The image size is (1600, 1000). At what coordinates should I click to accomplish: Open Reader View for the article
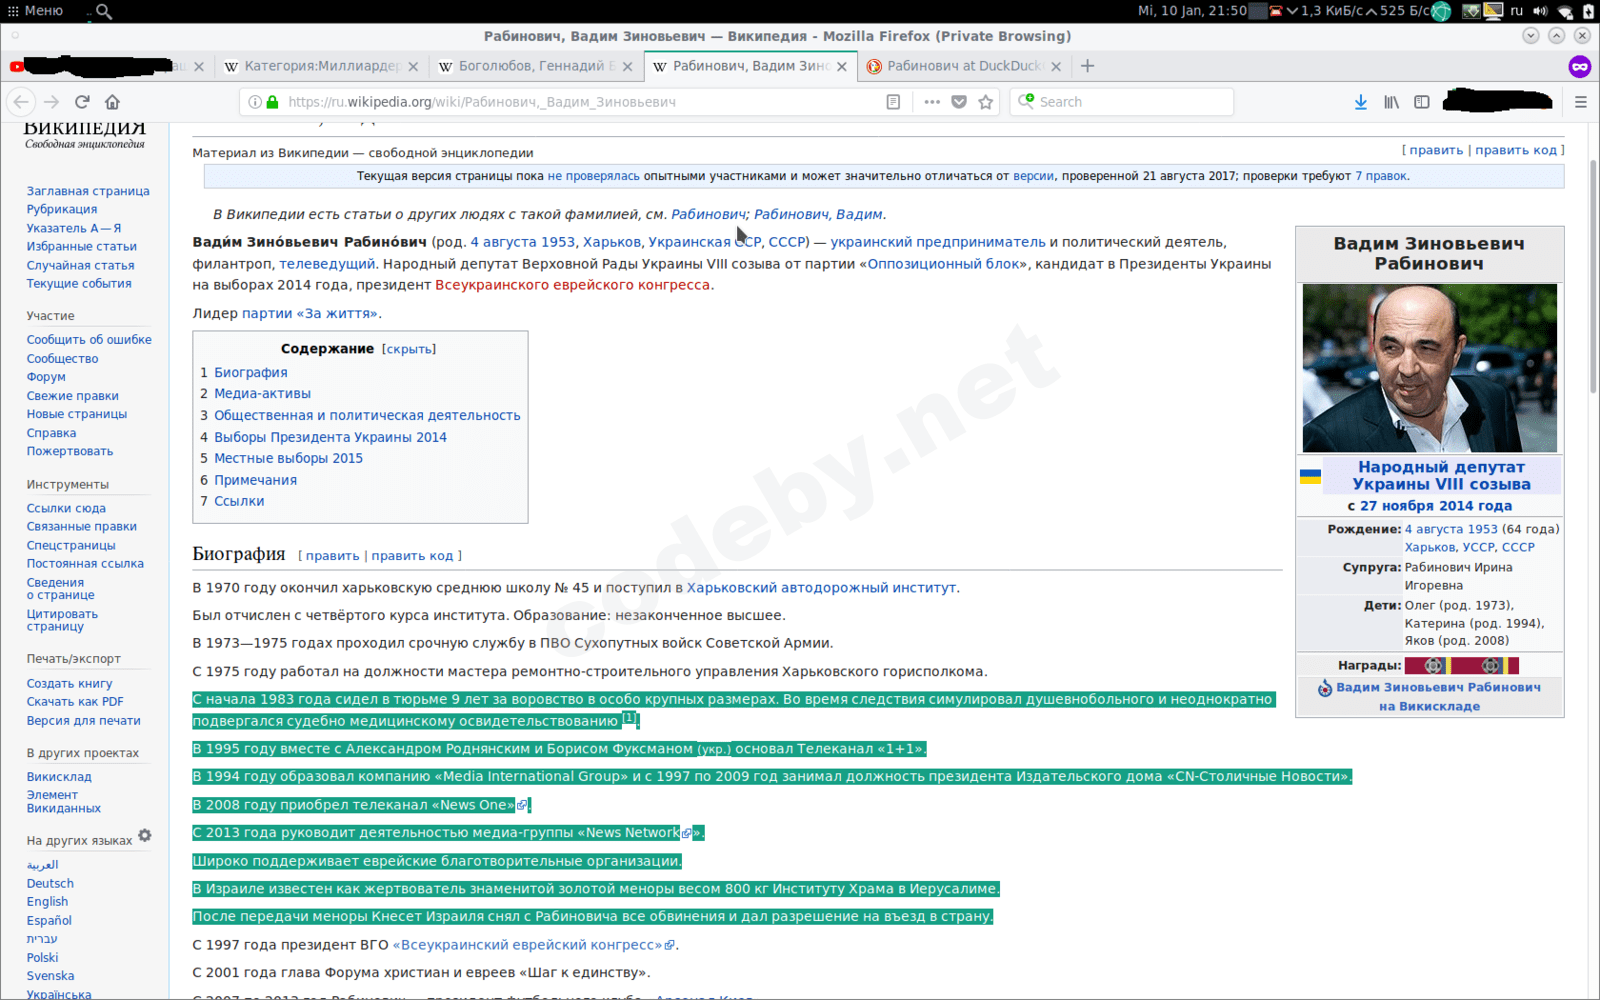[x=891, y=101]
